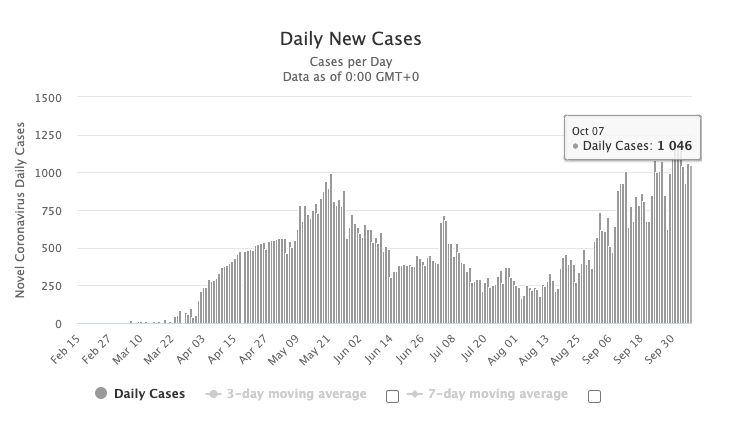
Task: Toggle the Daily Cases legend circle icon
Action: (x=101, y=393)
